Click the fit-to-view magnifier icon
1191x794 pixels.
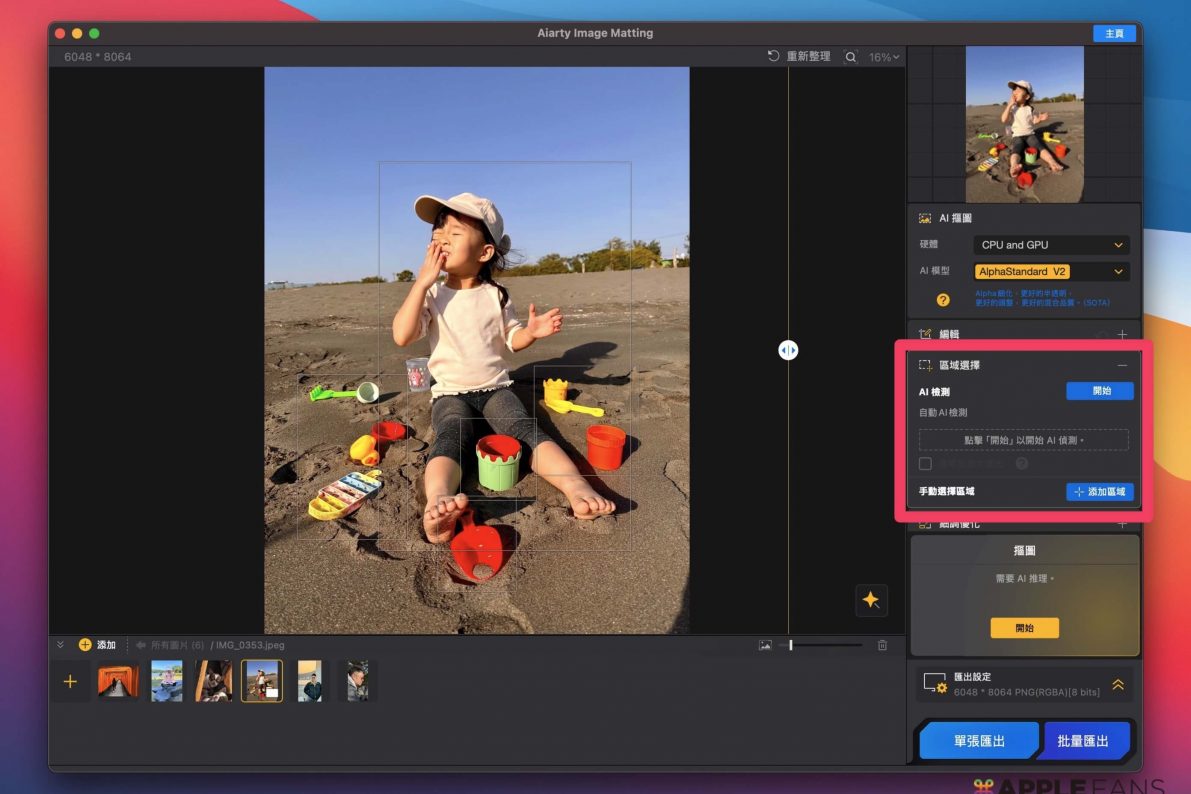pos(850,57)
